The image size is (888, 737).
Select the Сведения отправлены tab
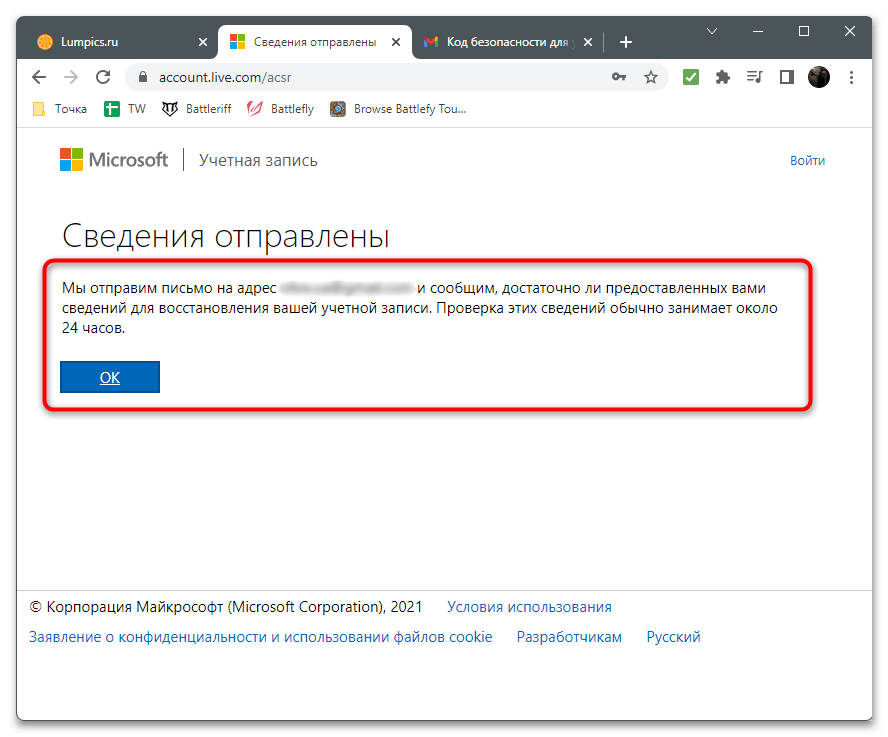314,42
